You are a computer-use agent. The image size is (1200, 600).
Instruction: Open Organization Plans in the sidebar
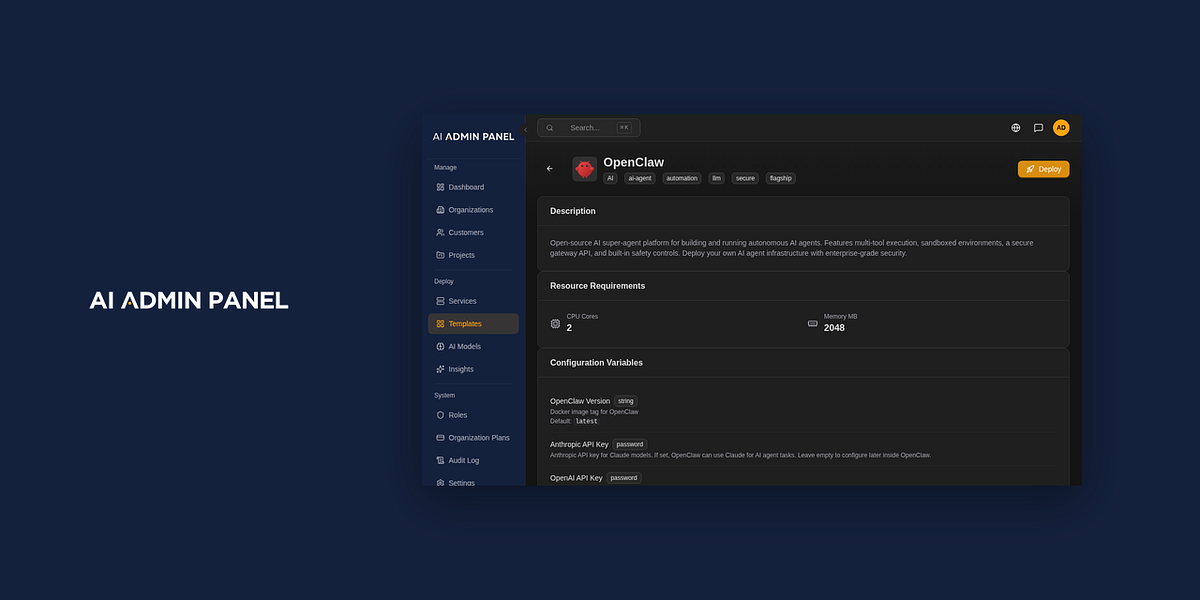(473, 438)
